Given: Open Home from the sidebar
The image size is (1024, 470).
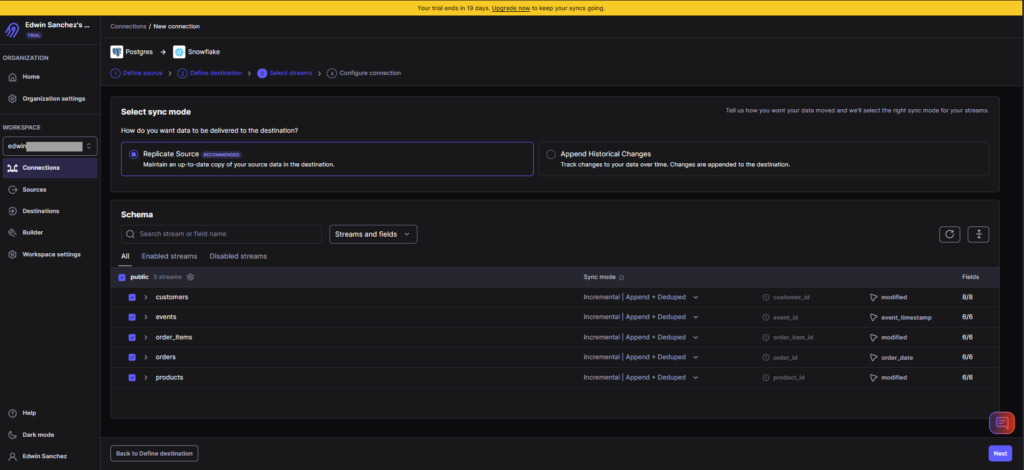Looking at the screenshot, I should (x=31, y=76).
